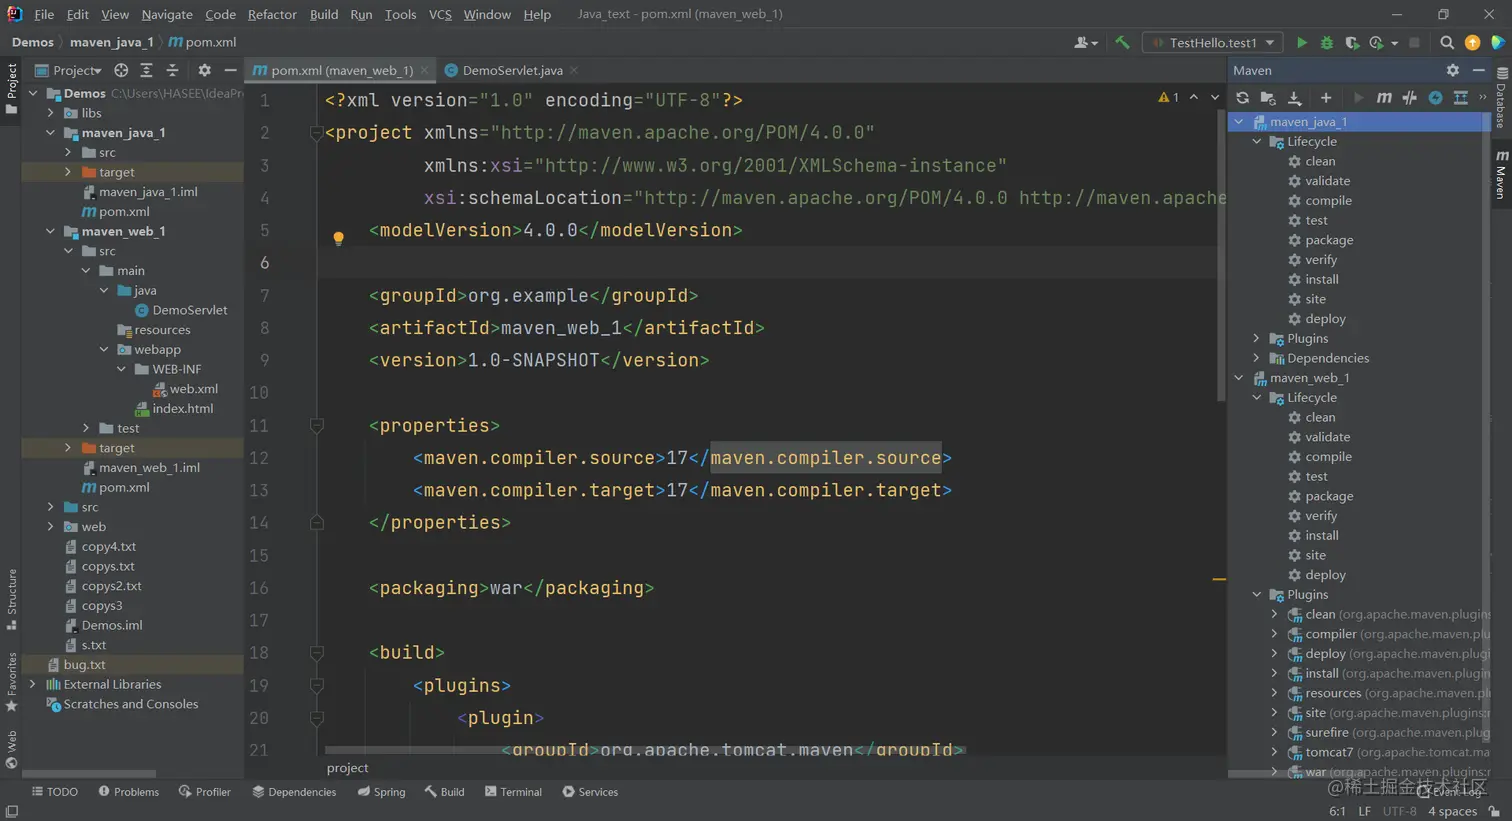Go to previous highlighted error arrow
Screen dimensions: 1512x821
coord(1194,98)
